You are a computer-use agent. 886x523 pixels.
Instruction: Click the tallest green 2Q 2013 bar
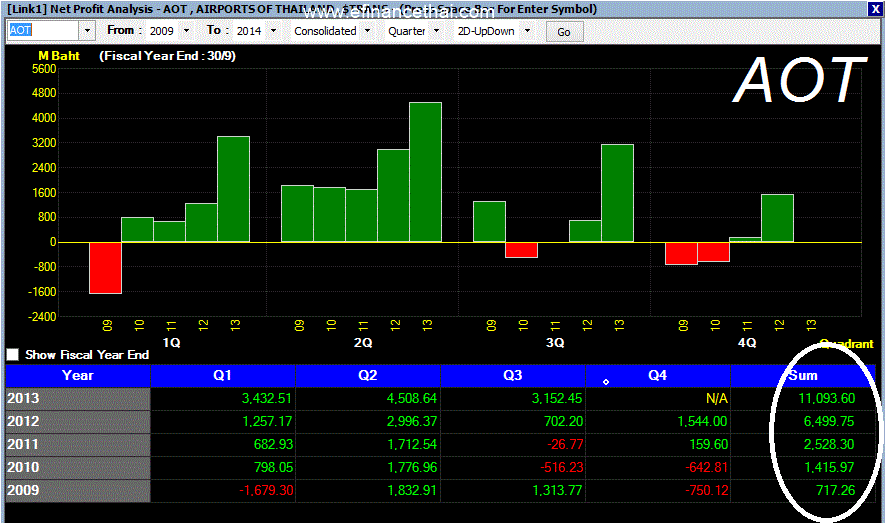(x=425, y=172)
